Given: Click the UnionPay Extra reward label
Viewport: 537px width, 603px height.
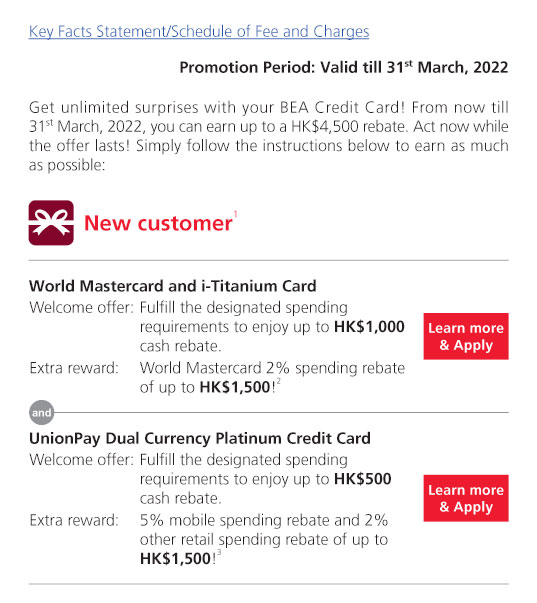Looking at the screenshot, I should 74,520.
